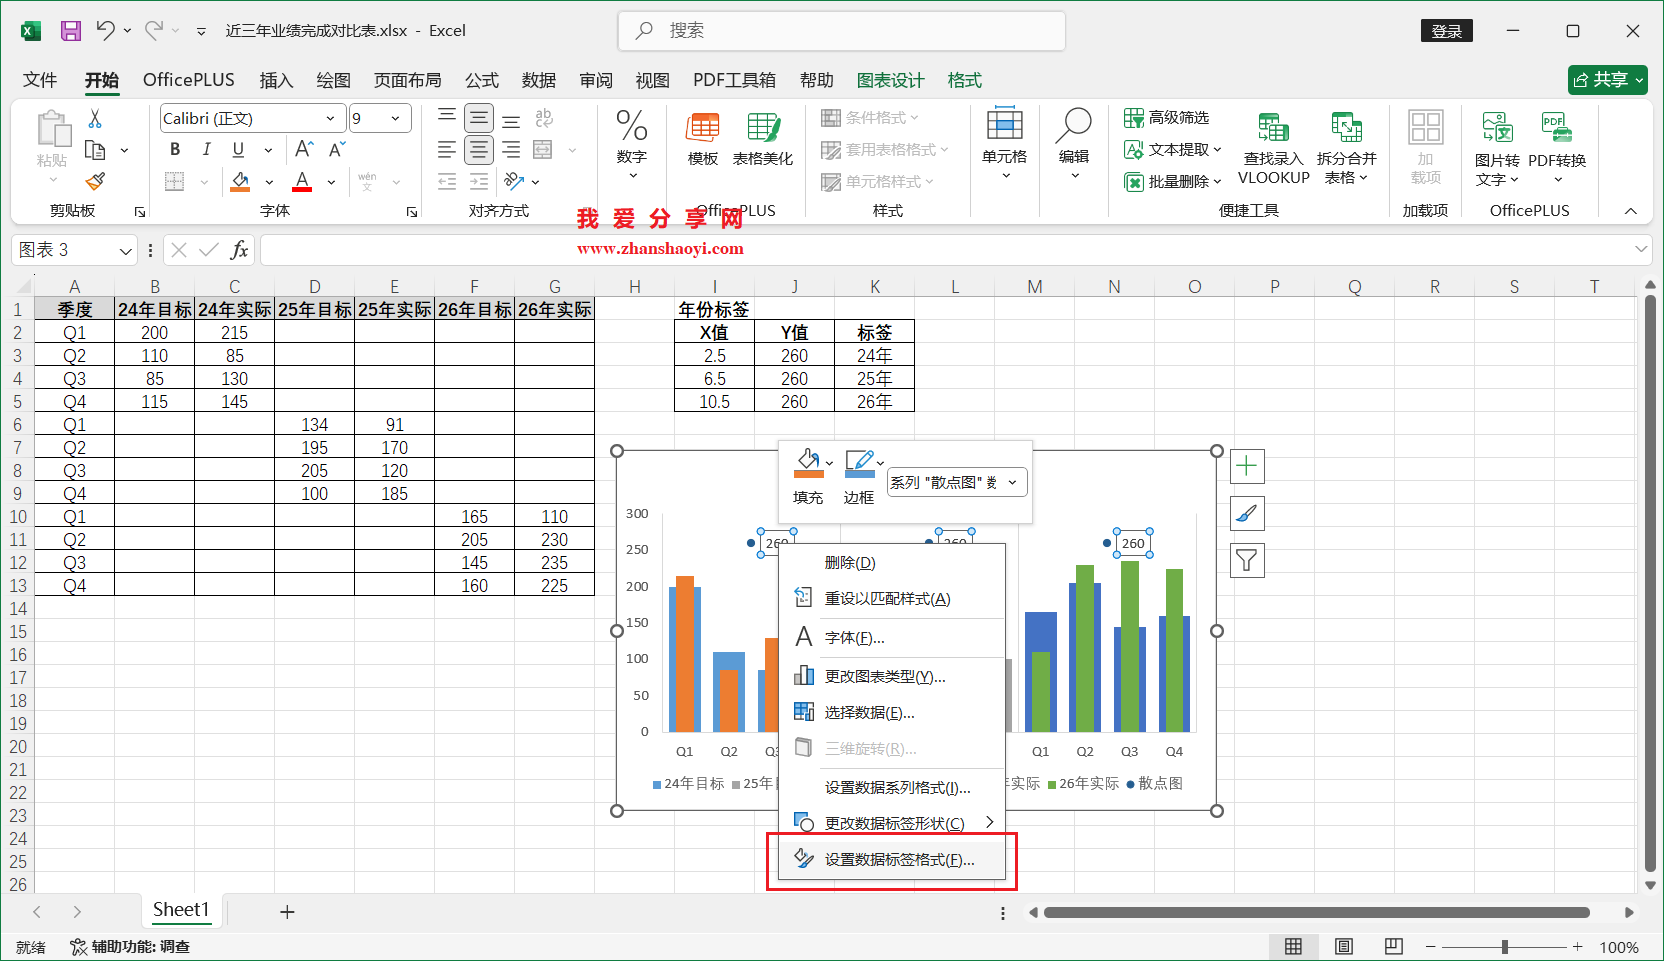Expand the Name Box dropdown showing 图表 3
Viewport: 1664px width, 961px height.
(x=125, y=251)
